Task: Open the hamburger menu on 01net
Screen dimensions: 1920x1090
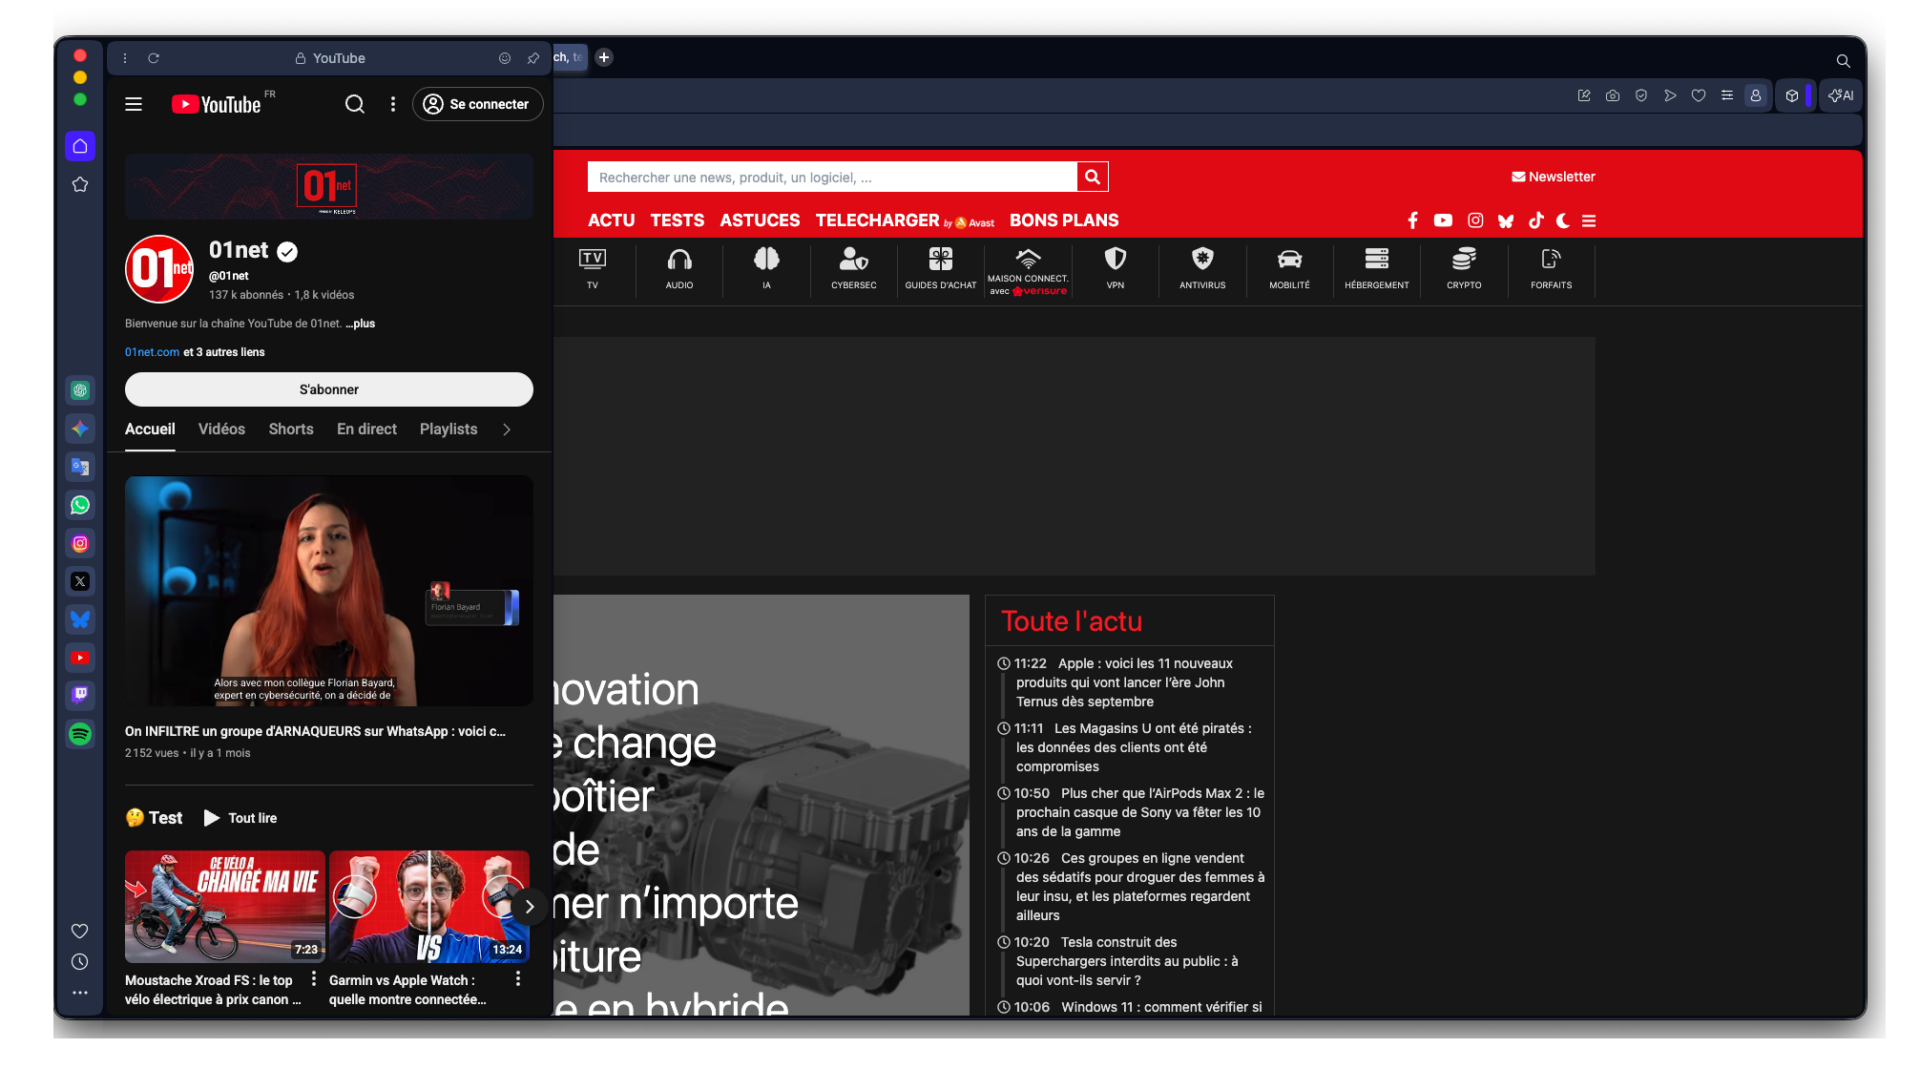Action: coord(1590,221)
